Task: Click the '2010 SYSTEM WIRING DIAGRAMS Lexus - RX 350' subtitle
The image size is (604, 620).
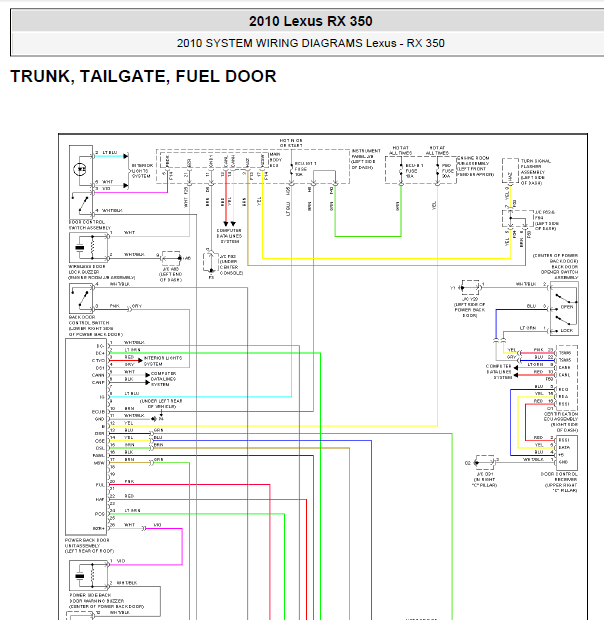Action: (x=310, y=43)
